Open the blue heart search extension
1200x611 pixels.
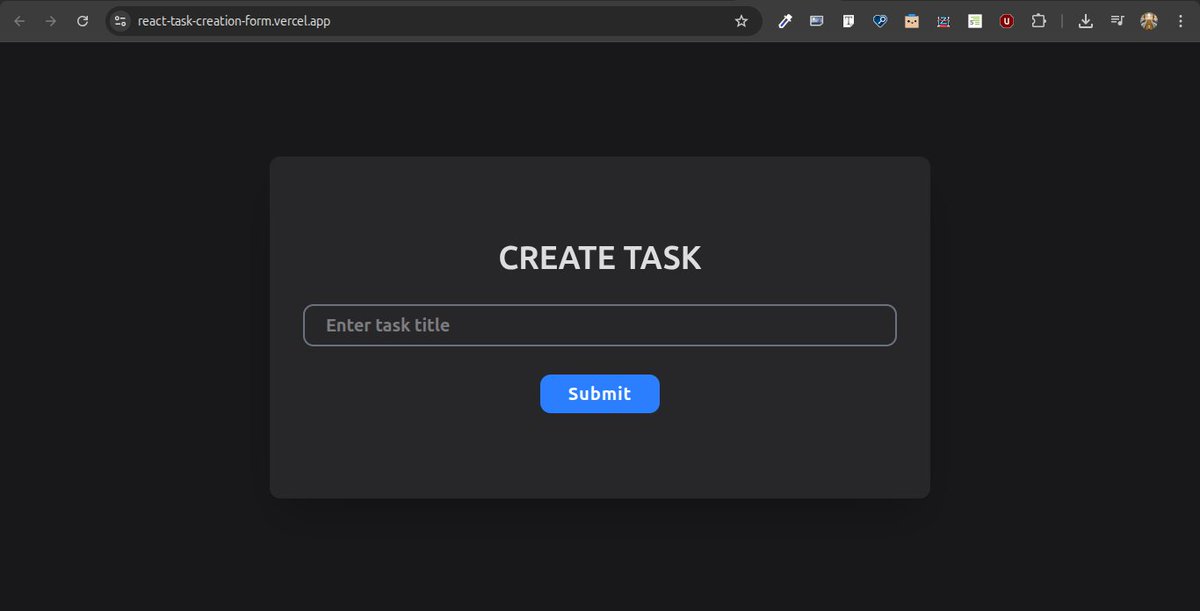(x=880, y=21)
